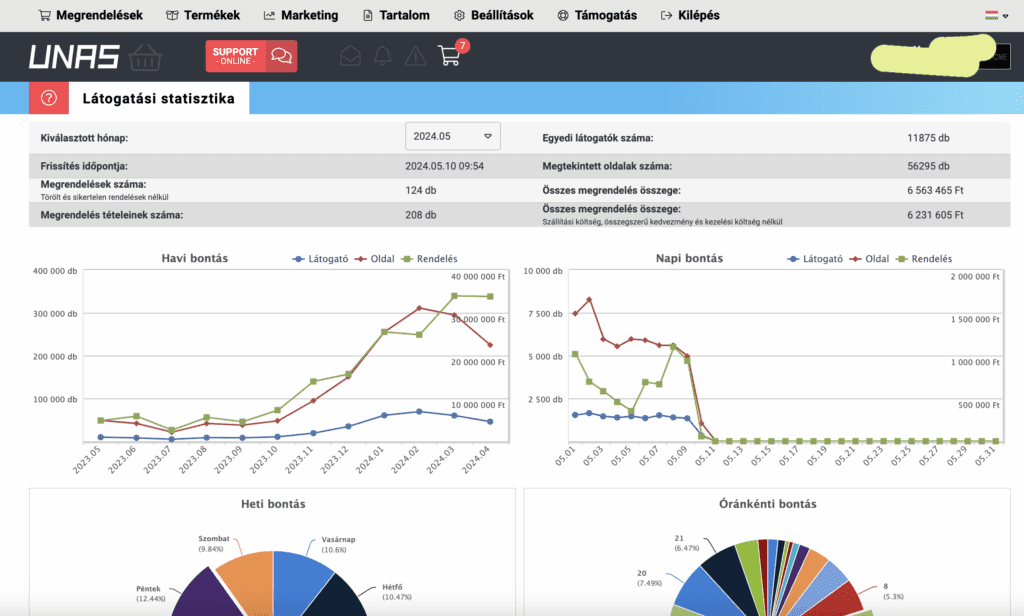1024x616 pixels.
Task: Select the dark navy Hétfő pie slice
Action: coord(333,598)
